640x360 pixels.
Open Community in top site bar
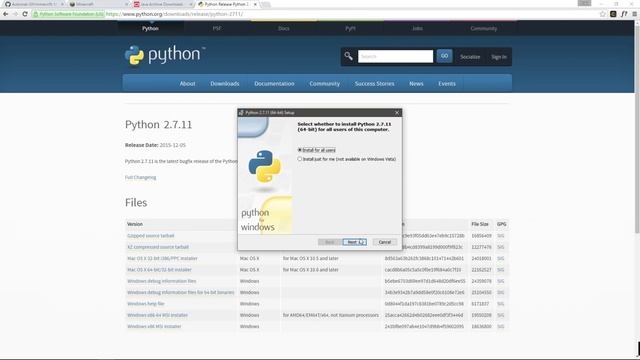[484, 29]
